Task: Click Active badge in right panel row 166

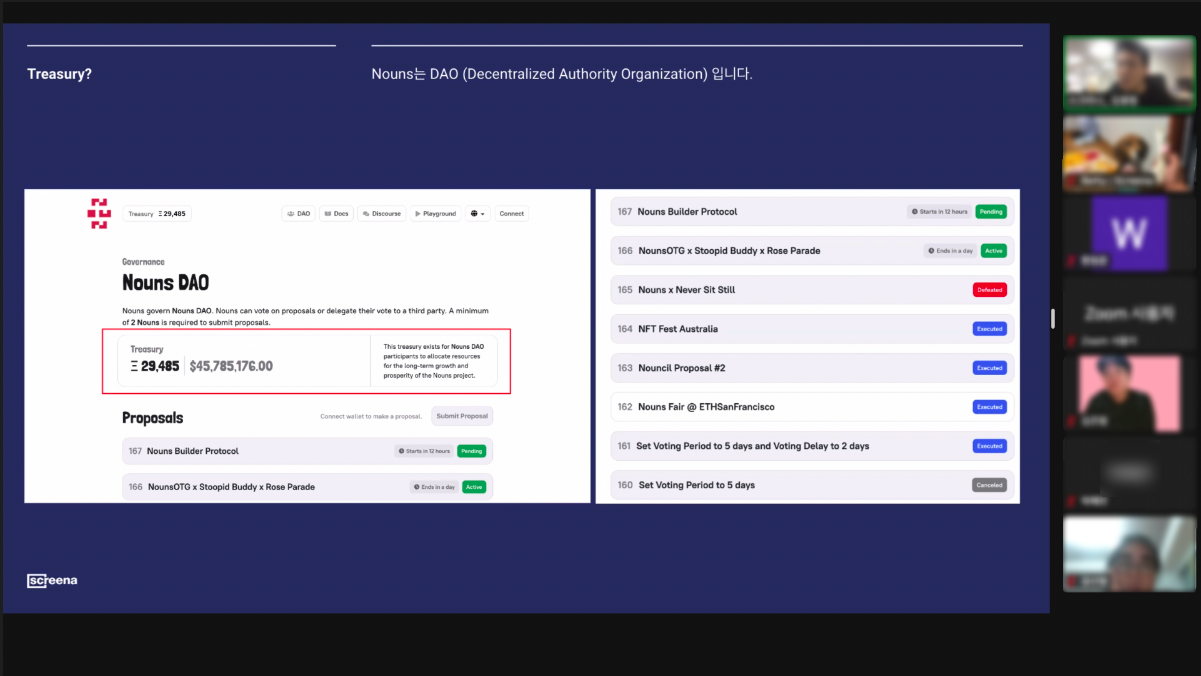Action: [x=993, y=251]
